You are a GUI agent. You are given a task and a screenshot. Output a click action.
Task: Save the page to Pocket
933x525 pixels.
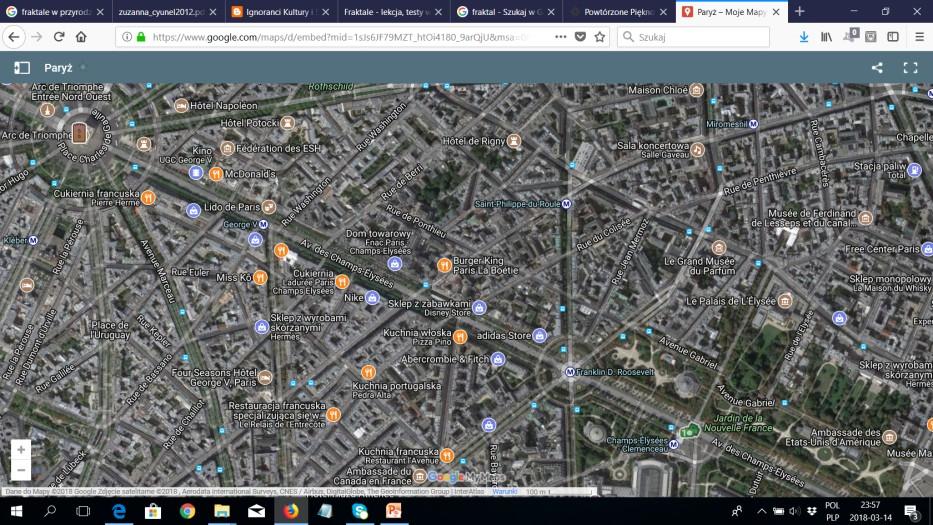pyautogui.click(x=580, y=37)
